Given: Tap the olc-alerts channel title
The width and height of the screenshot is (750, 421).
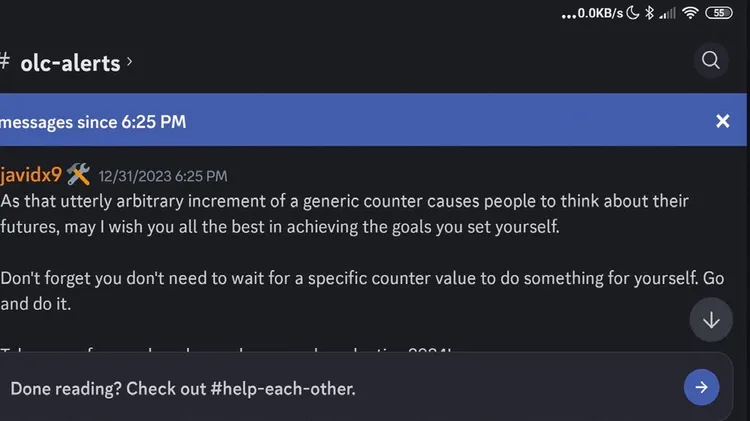Looking at the screenshot, I should (70, 63).
